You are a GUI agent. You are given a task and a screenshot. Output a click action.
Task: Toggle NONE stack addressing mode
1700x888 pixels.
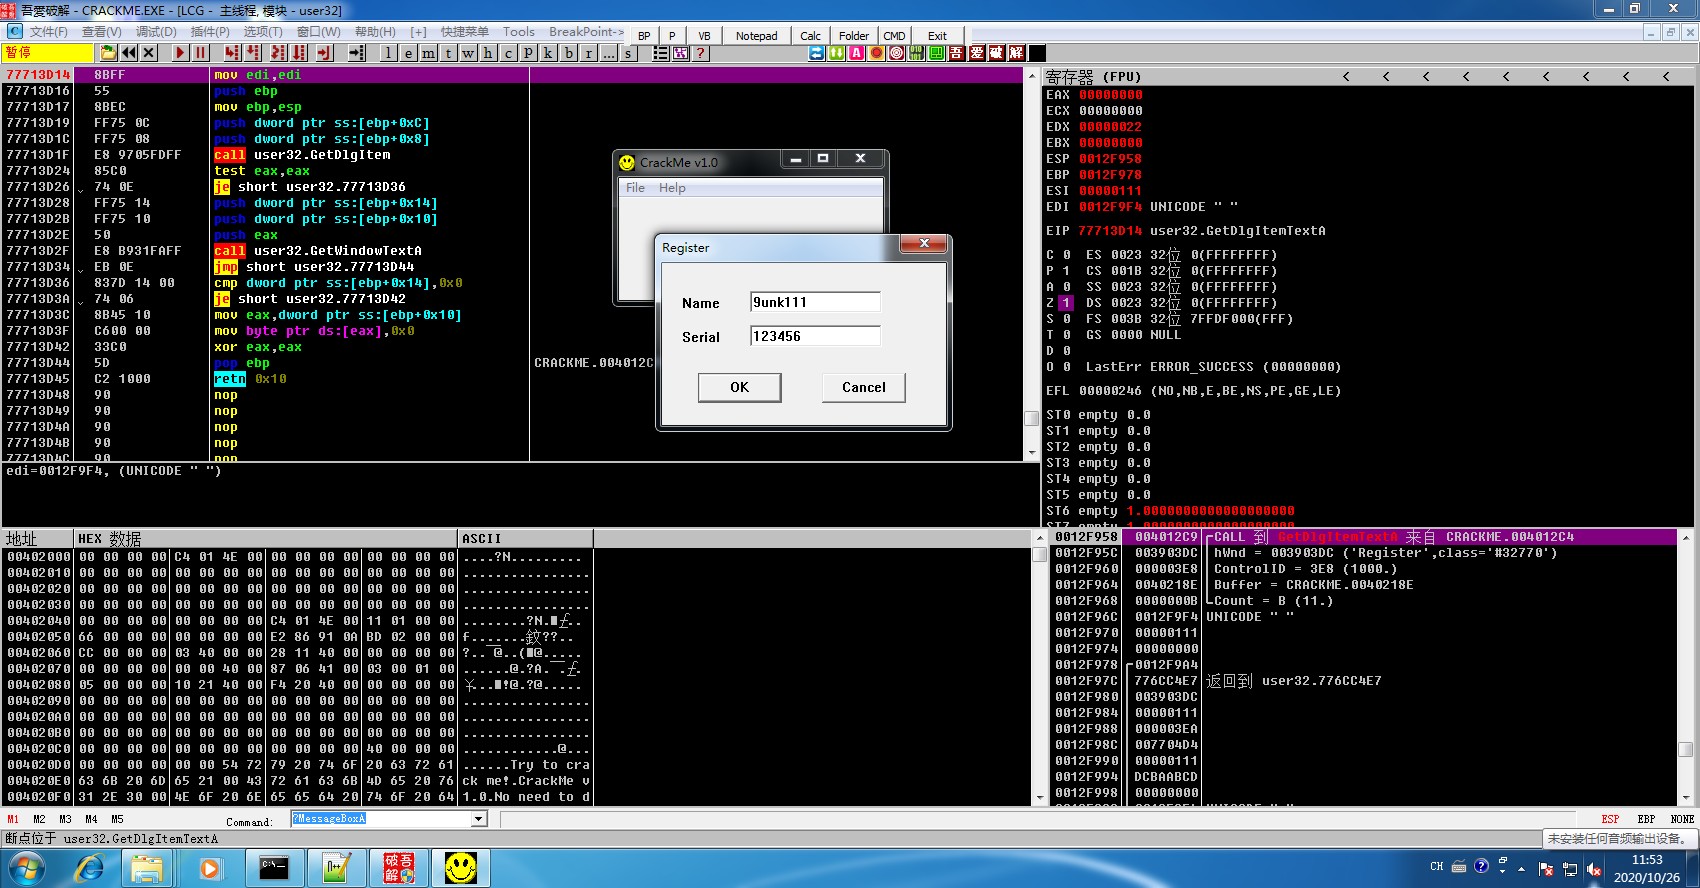point(1682,819)
